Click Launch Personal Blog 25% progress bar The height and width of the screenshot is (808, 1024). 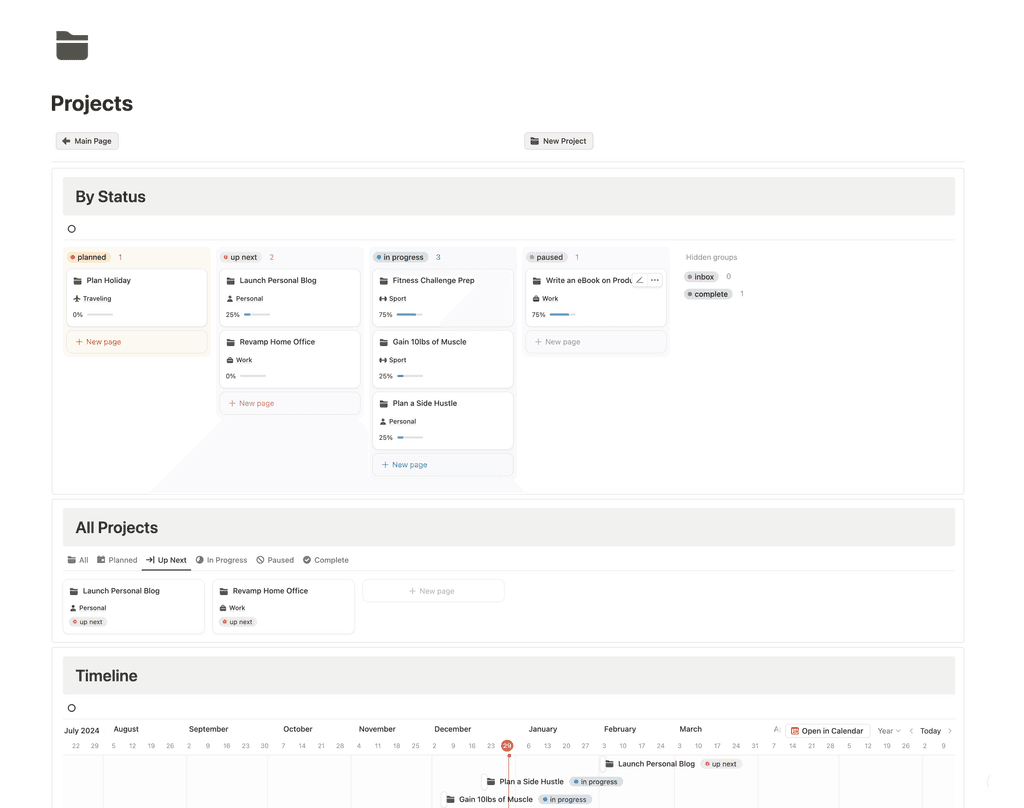click(257, 315)
